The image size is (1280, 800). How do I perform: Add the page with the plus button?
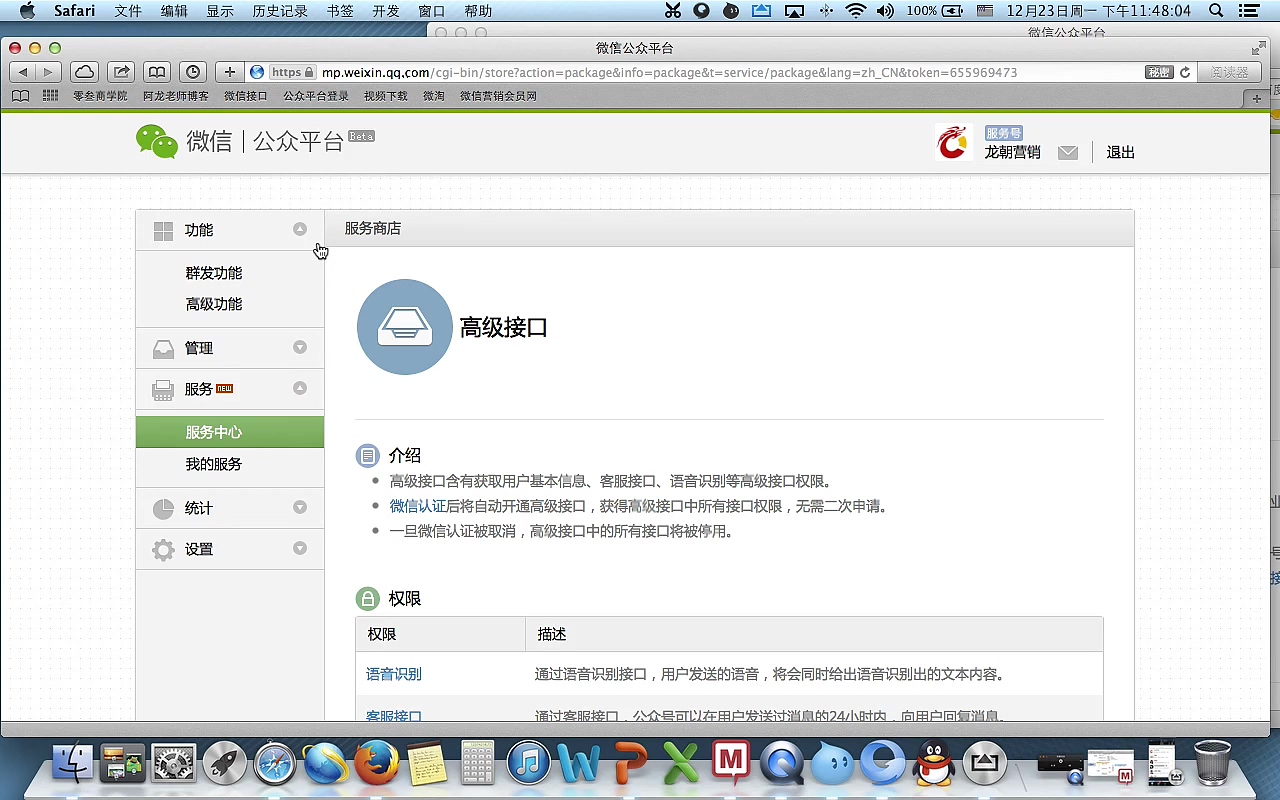coord(230,72)
